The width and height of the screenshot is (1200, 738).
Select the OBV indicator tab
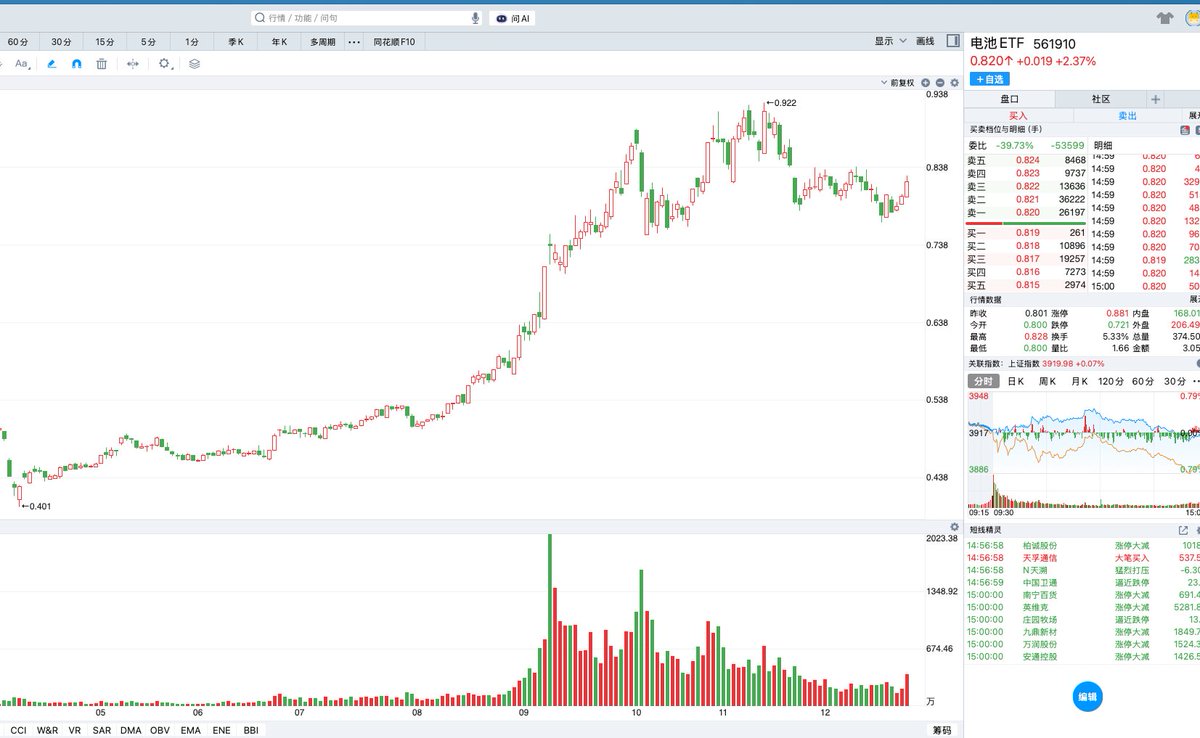click(160, 730)
